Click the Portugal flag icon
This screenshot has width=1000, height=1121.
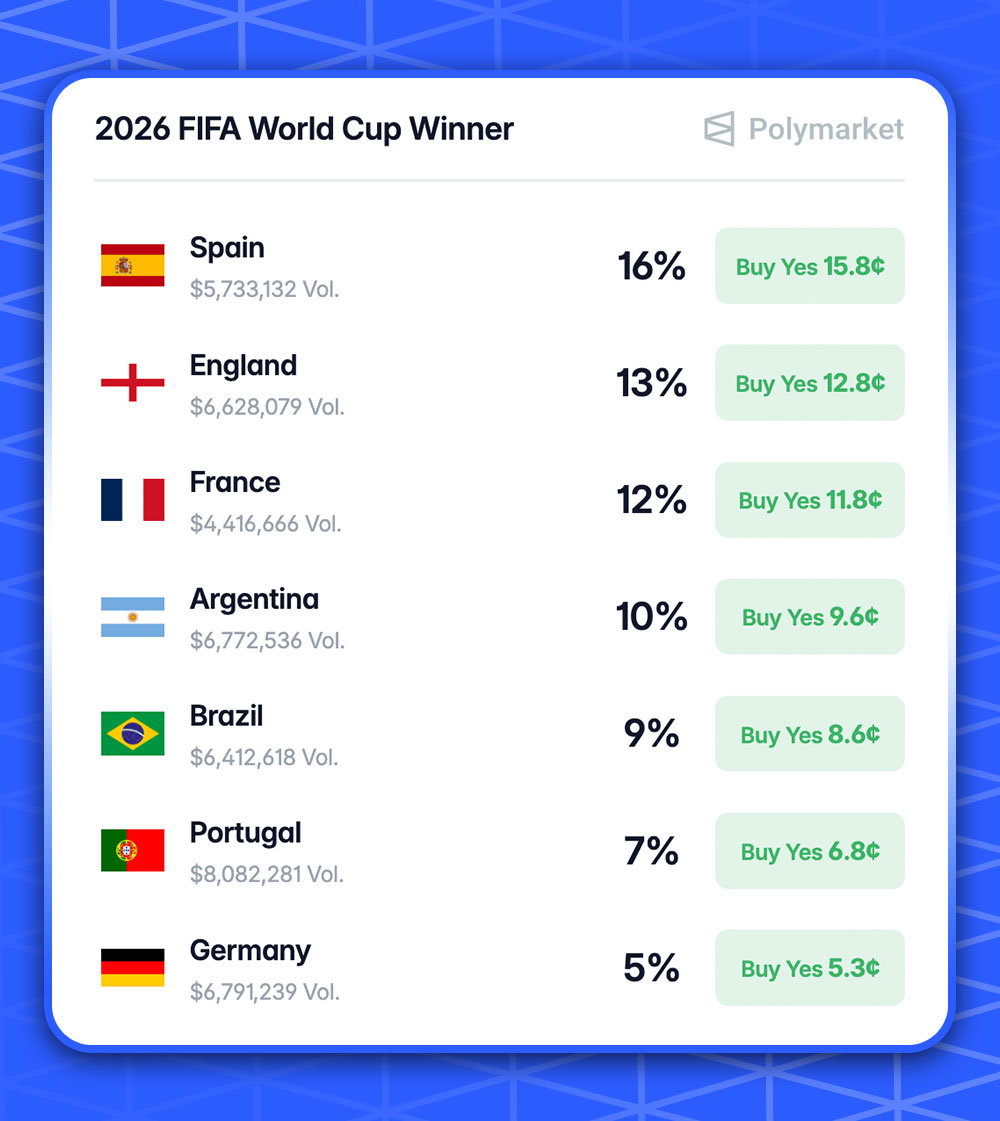tap(132, 851)
